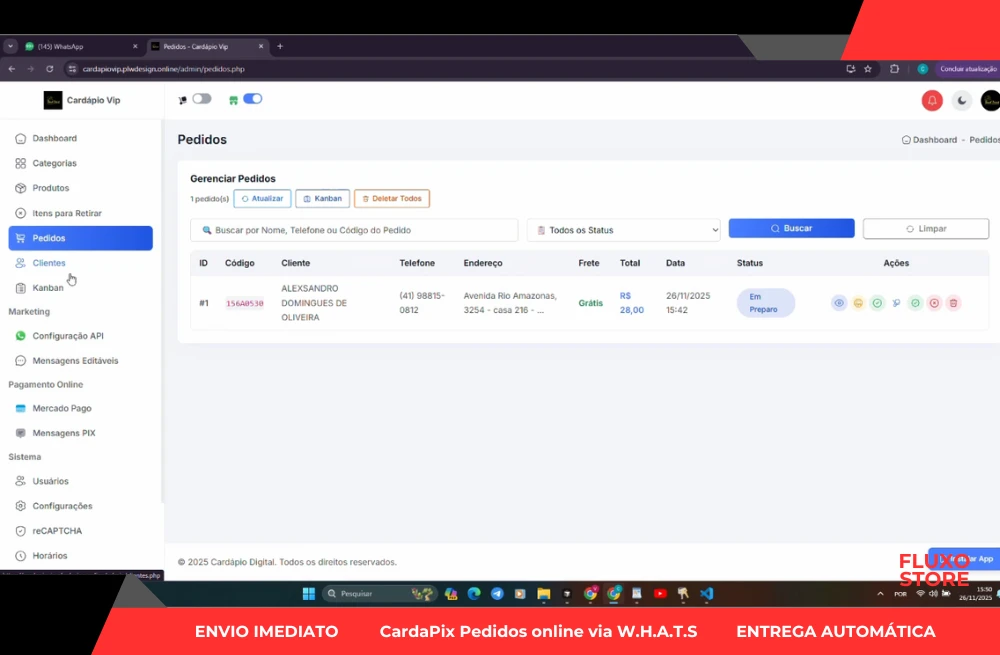Click the Buscar button
The height and width of the screenshot is (655, 1000).
[791, 228]
